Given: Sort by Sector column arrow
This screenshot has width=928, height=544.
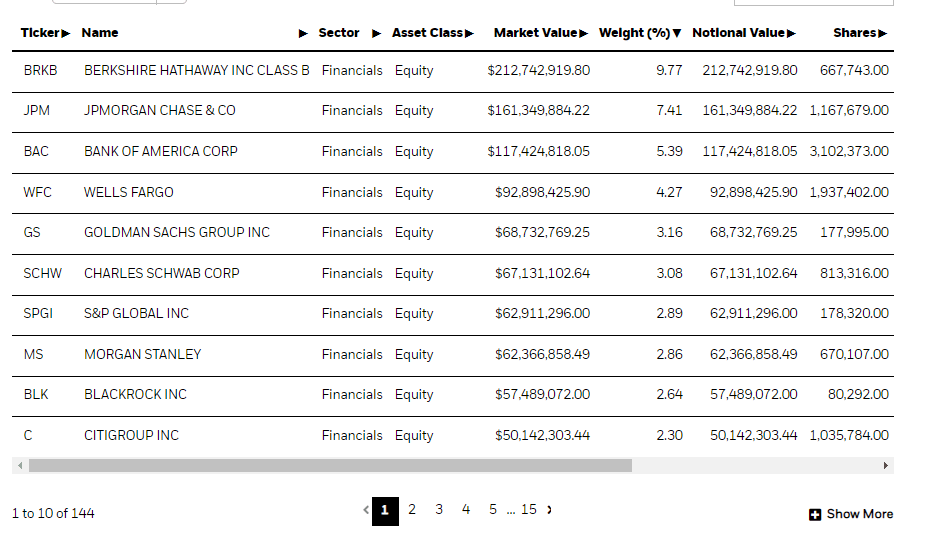Looking at the screenshot, I should (376, 33).
